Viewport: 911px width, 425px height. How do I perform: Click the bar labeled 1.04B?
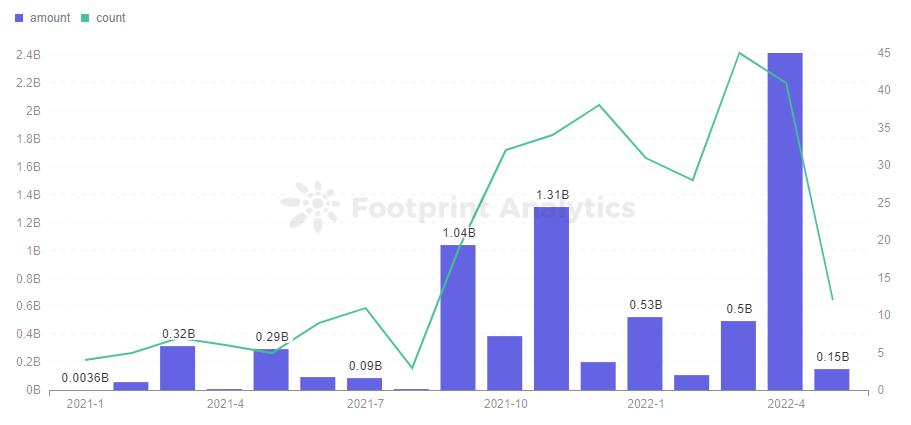click(x=458, y=317)
